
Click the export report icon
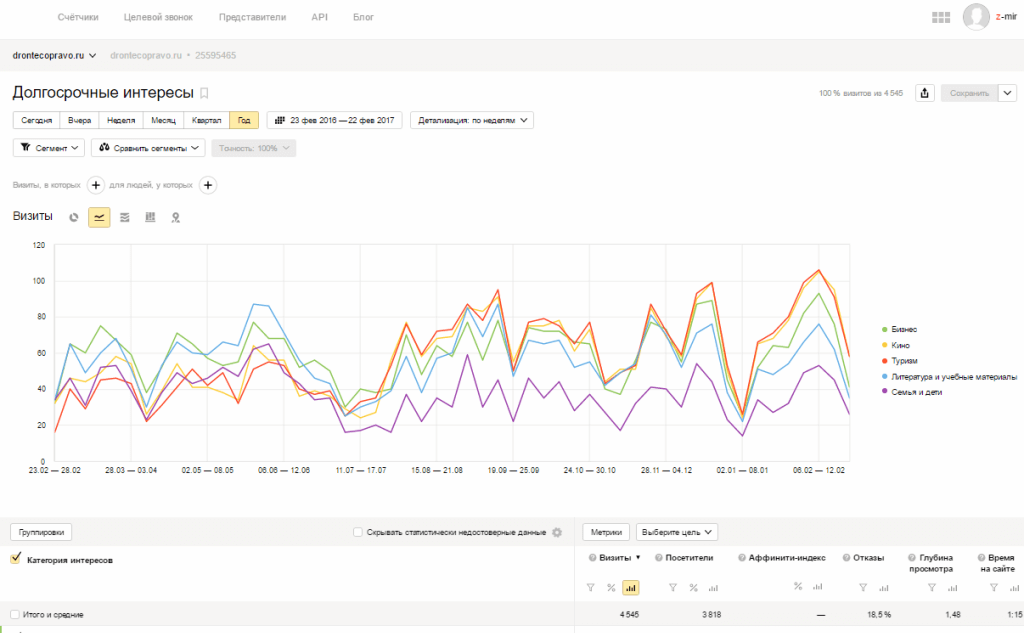[x=925, y=93]
